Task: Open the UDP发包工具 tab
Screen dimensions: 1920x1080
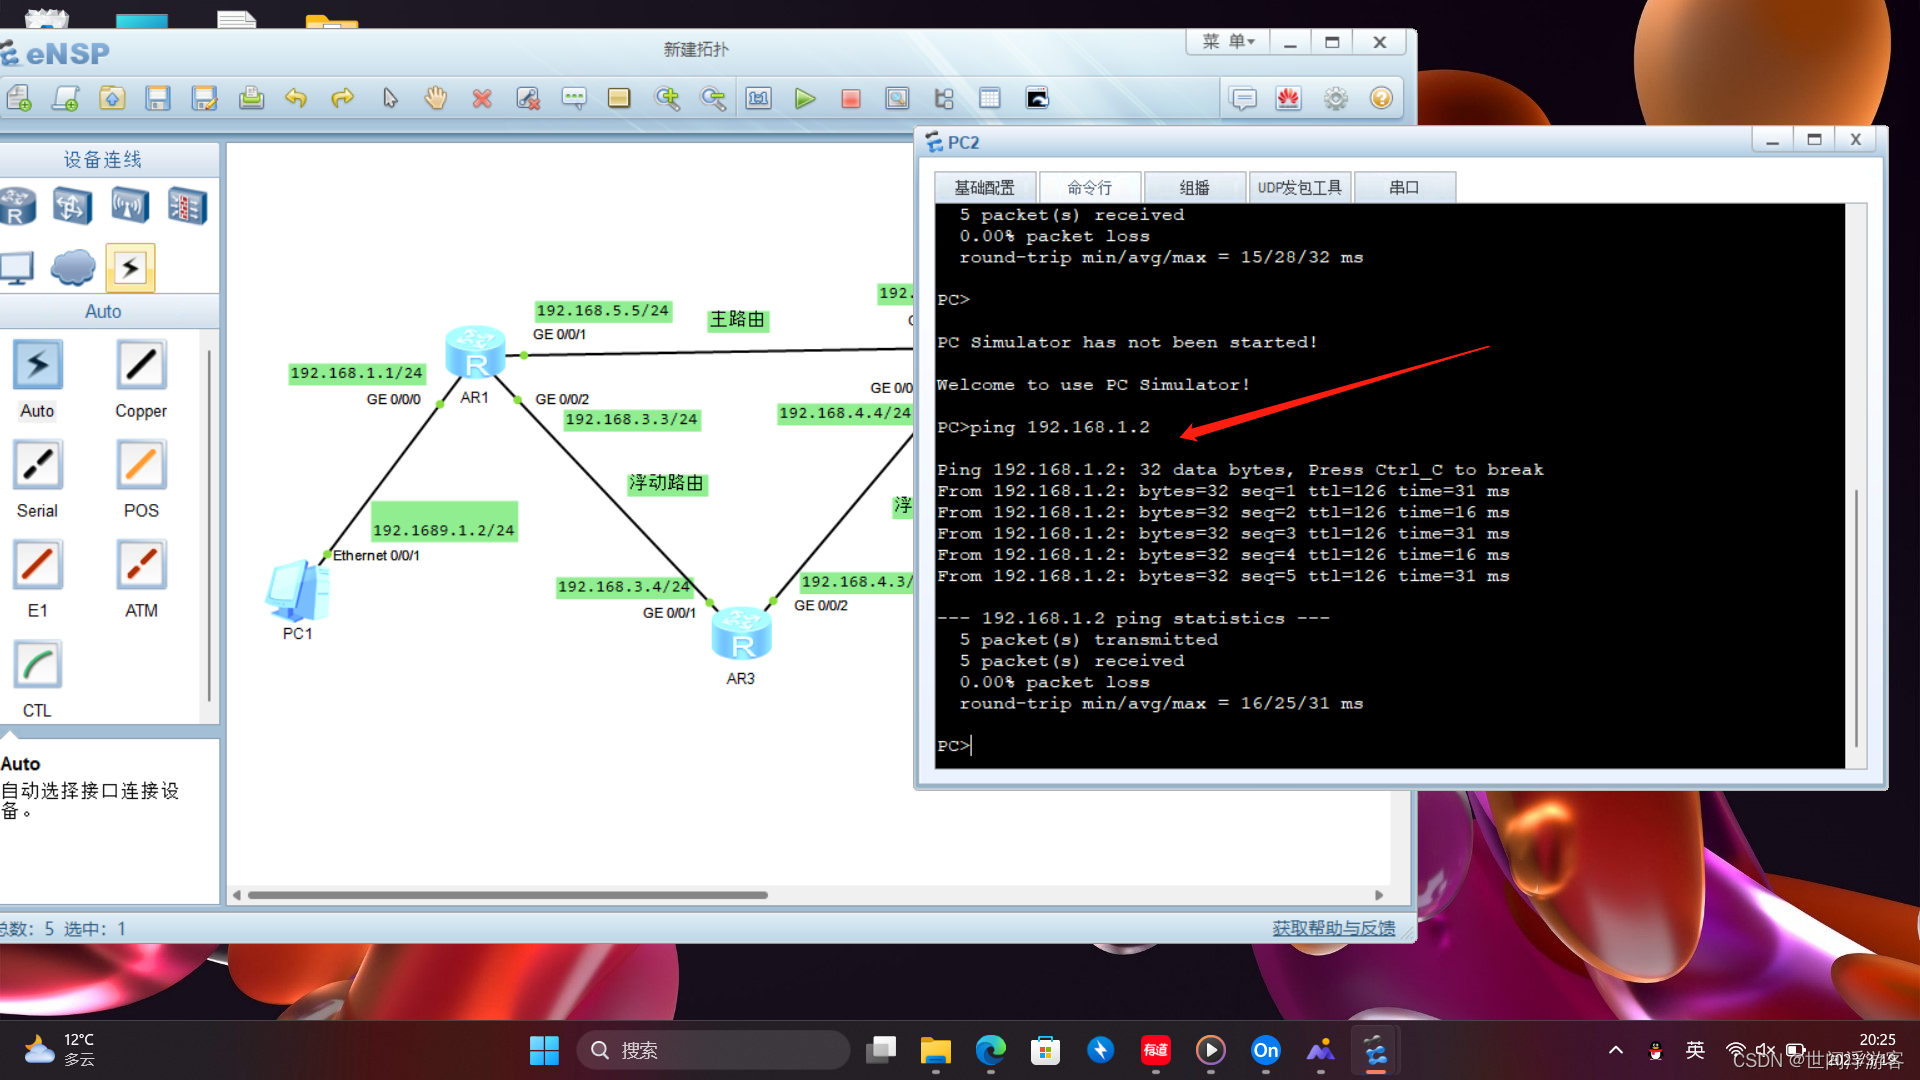Action: [1299, 188]
